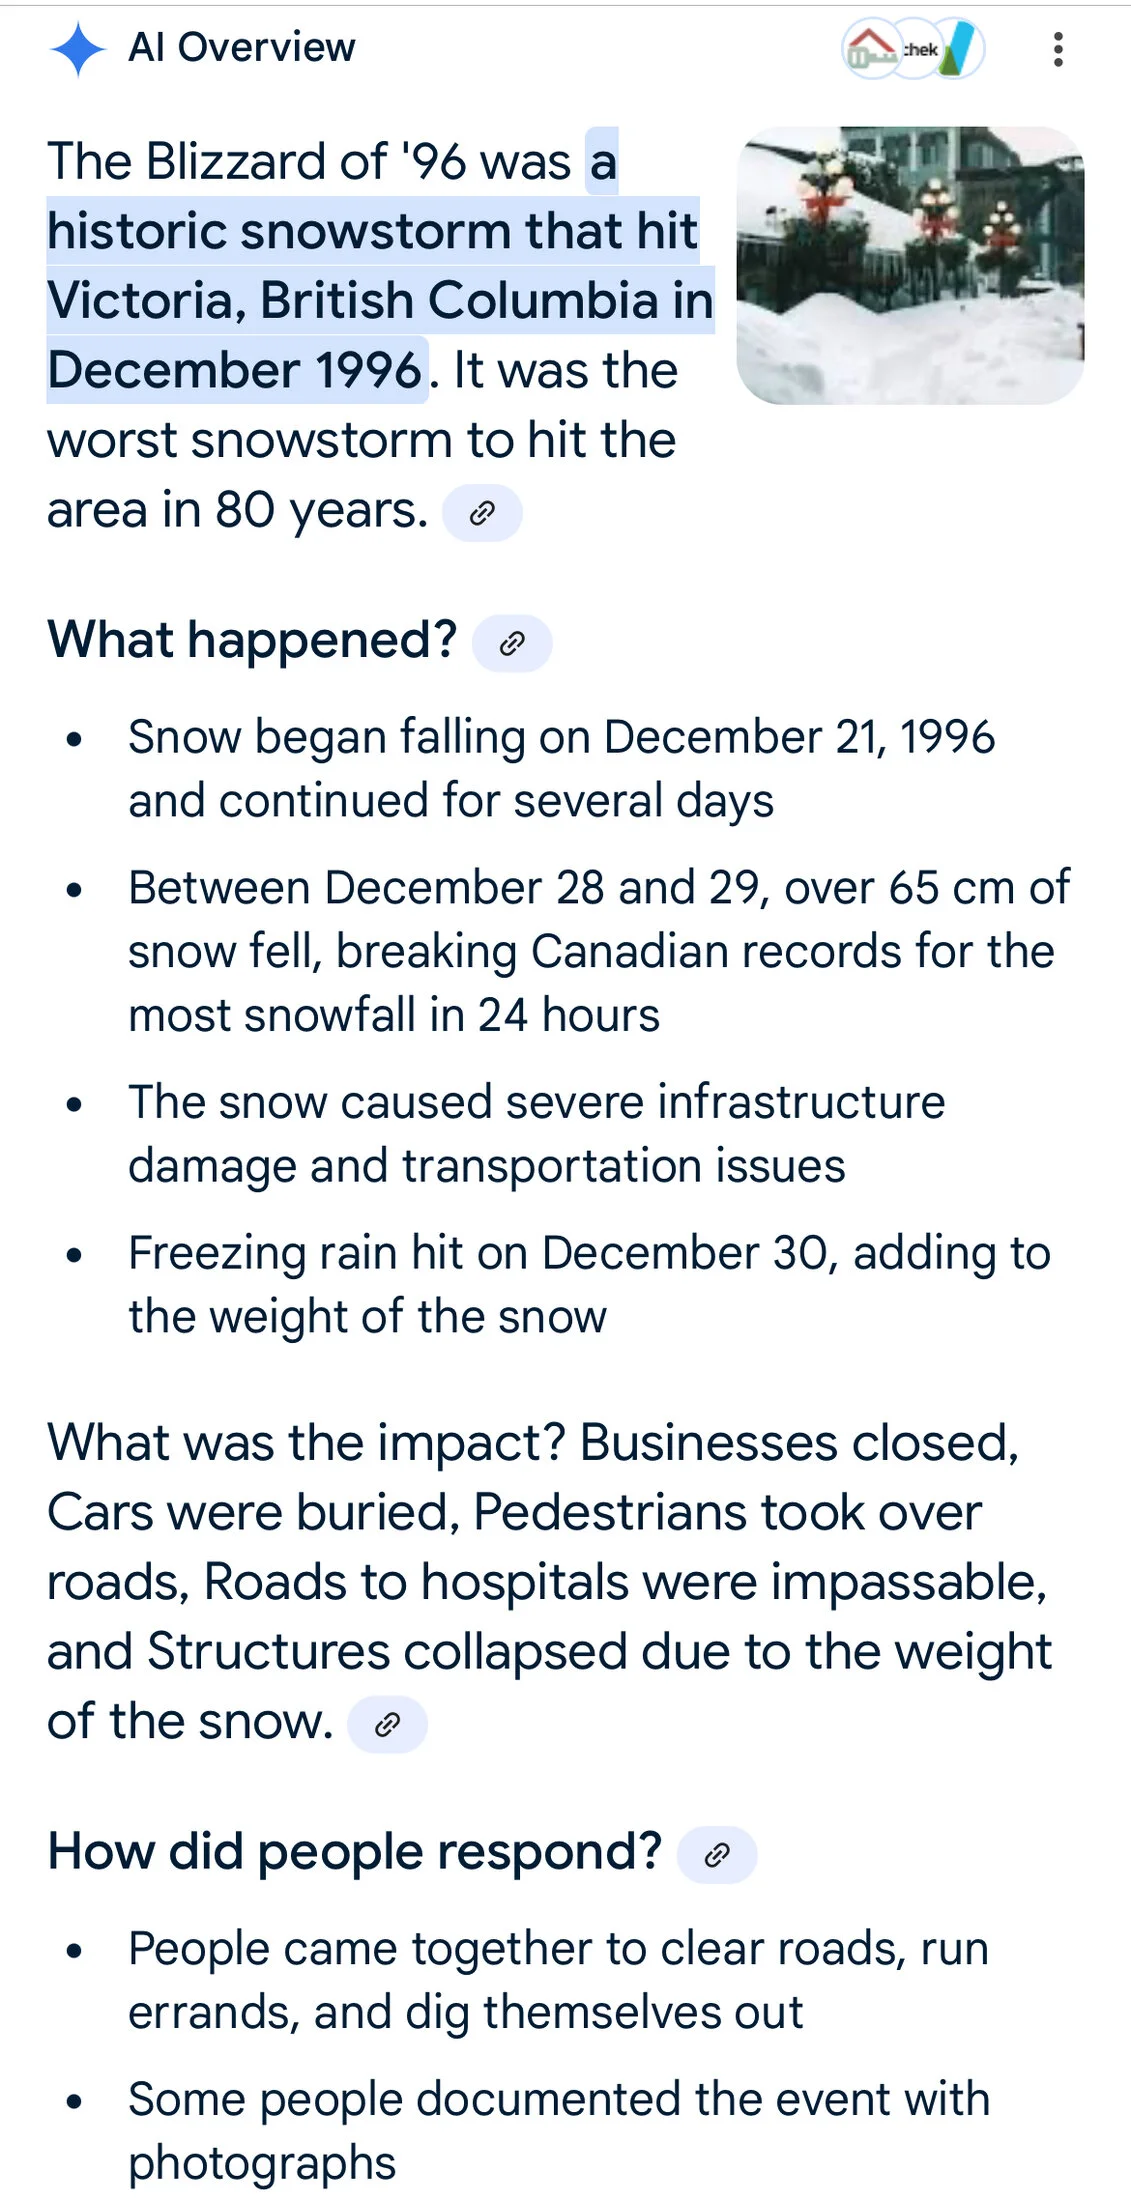Open the house-and-key source favicon
This screenshot has width=1131, height=2200.
(x=871, y=49)
